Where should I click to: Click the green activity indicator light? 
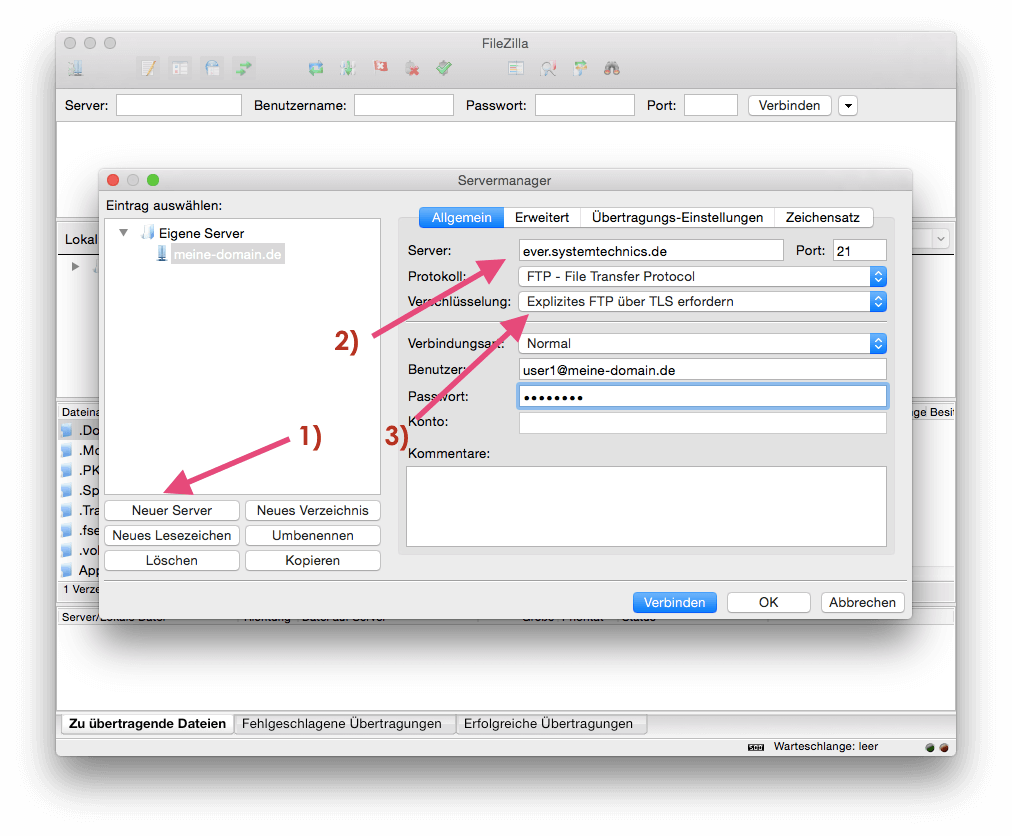(x=930, y=748)
